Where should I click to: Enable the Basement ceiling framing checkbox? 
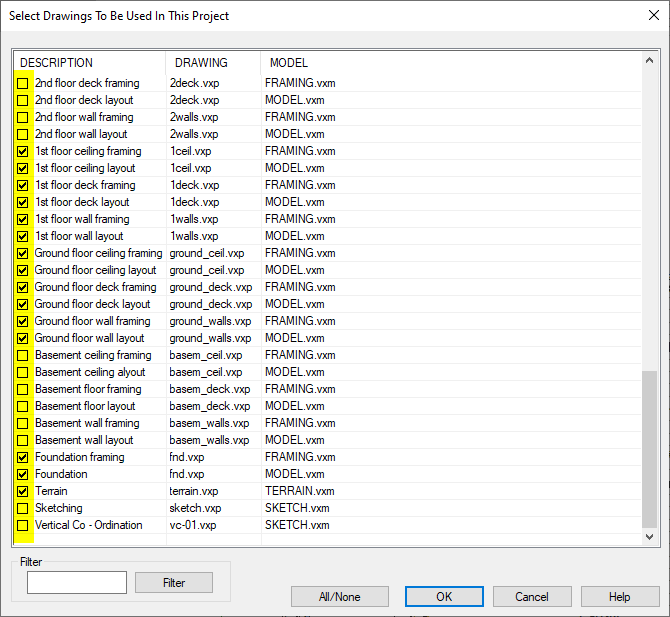click(x=23, y=355)
